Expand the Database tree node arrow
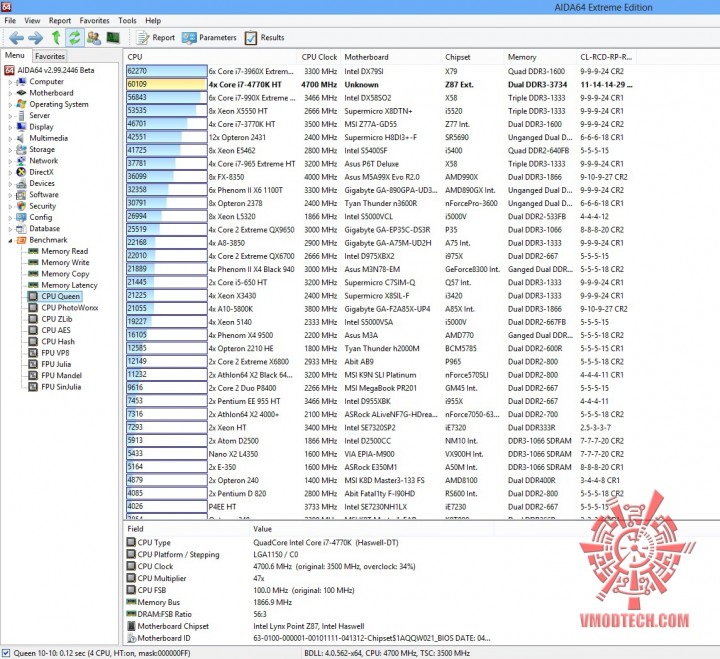The width and height of the screenshot is (720, 659). click(10, 229)
